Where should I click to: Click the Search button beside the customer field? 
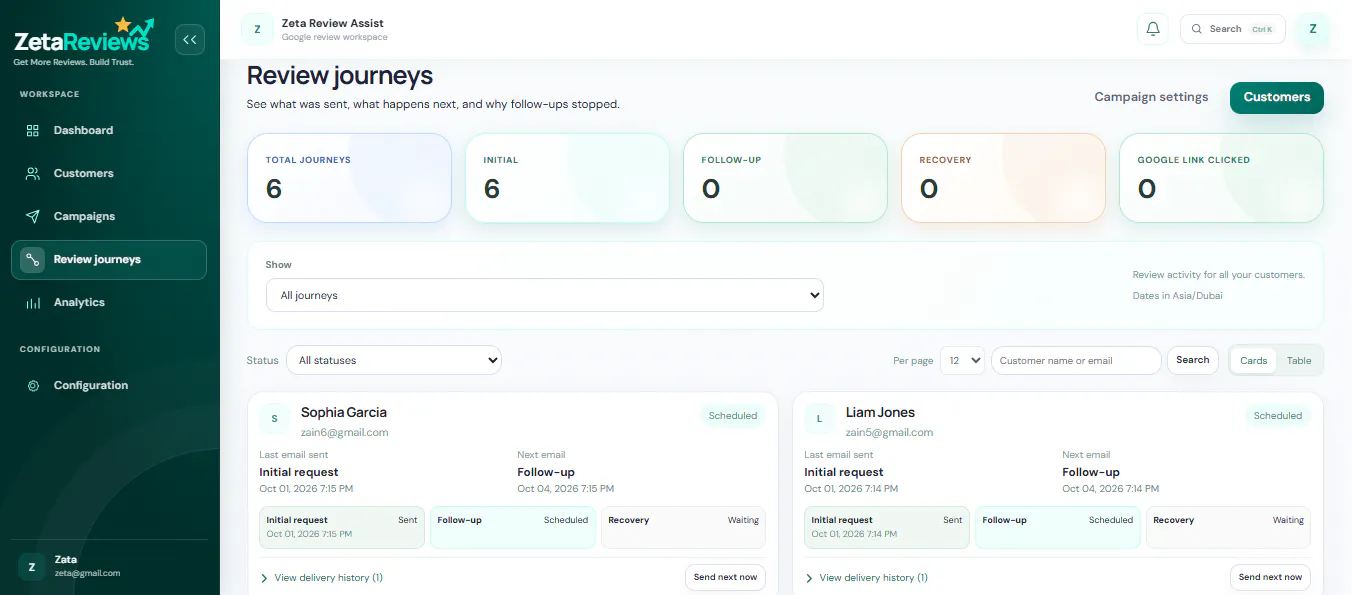(x=1193, y=360)
